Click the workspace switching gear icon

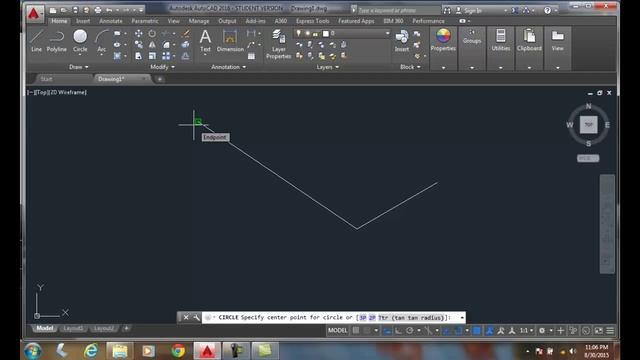[542, 331]
